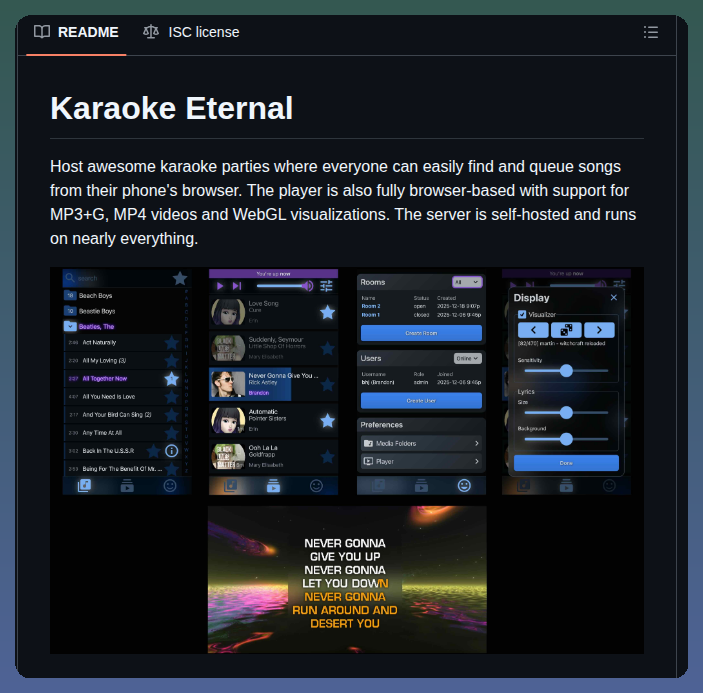Click the Create User button

(421, 400)
